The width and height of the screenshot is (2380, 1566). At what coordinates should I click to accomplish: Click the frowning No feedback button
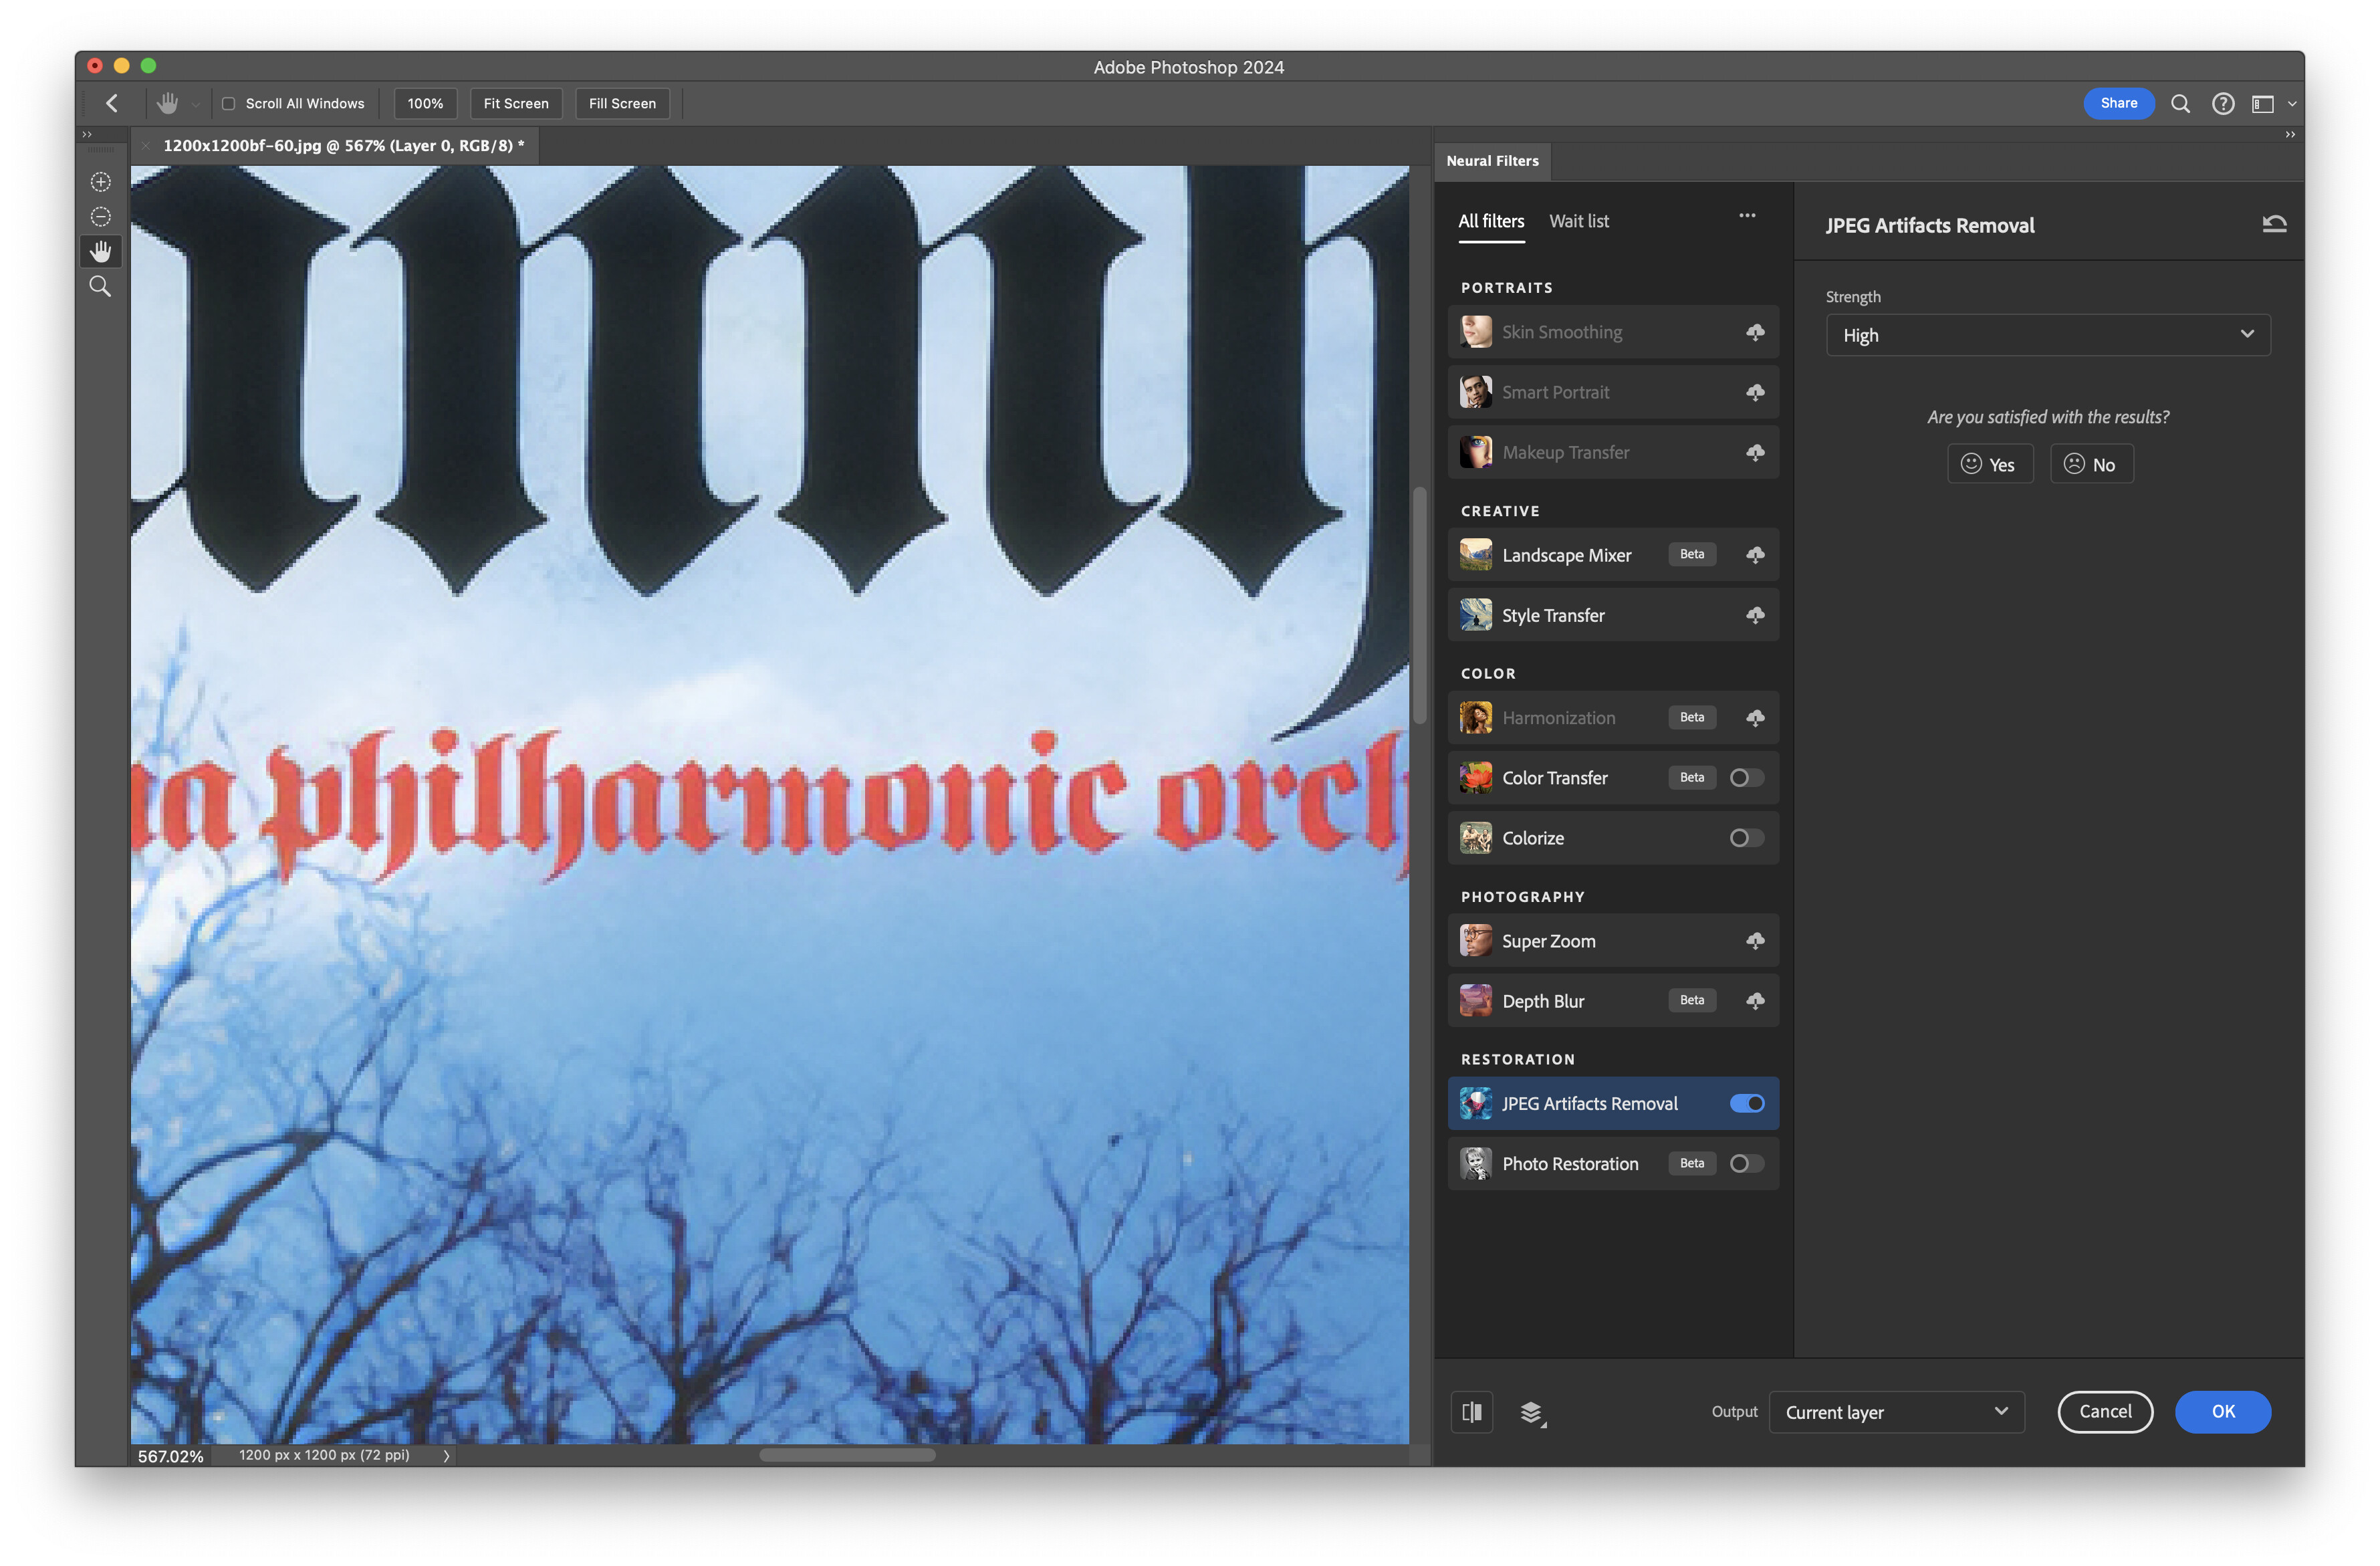click(x=2091, y=464)
